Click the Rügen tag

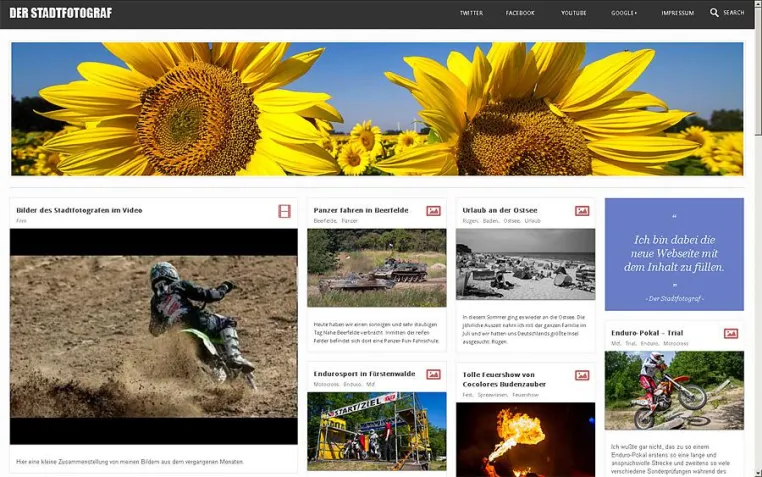pos(470,221)
